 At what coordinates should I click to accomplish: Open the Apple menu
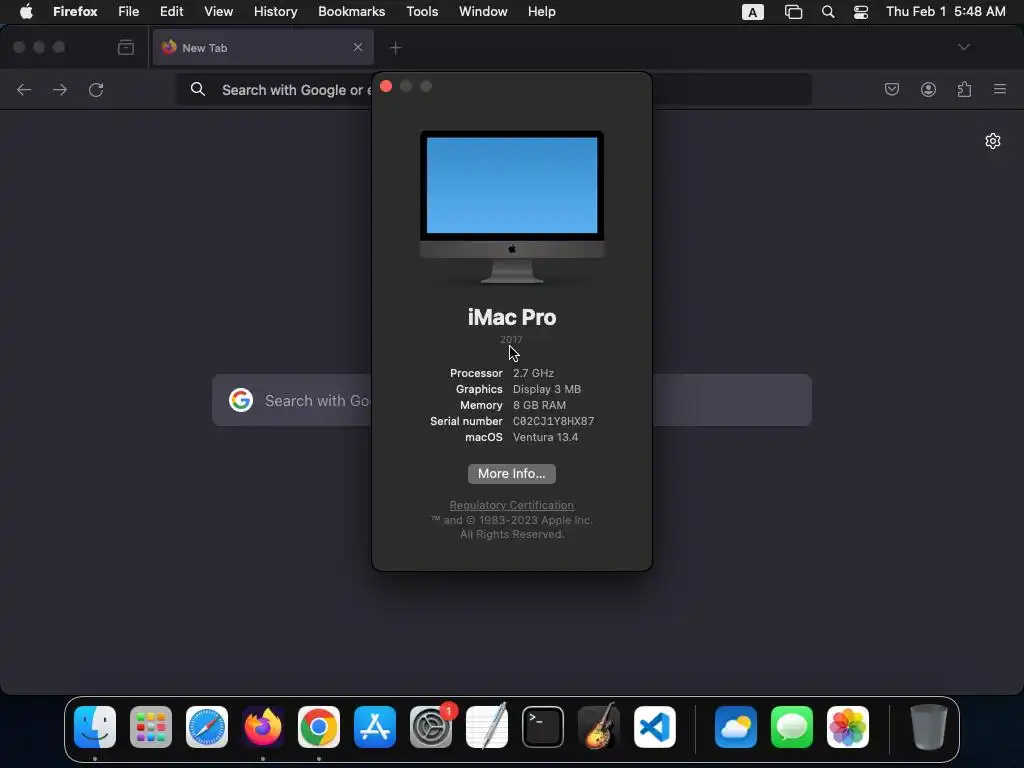tap(26, 12)
